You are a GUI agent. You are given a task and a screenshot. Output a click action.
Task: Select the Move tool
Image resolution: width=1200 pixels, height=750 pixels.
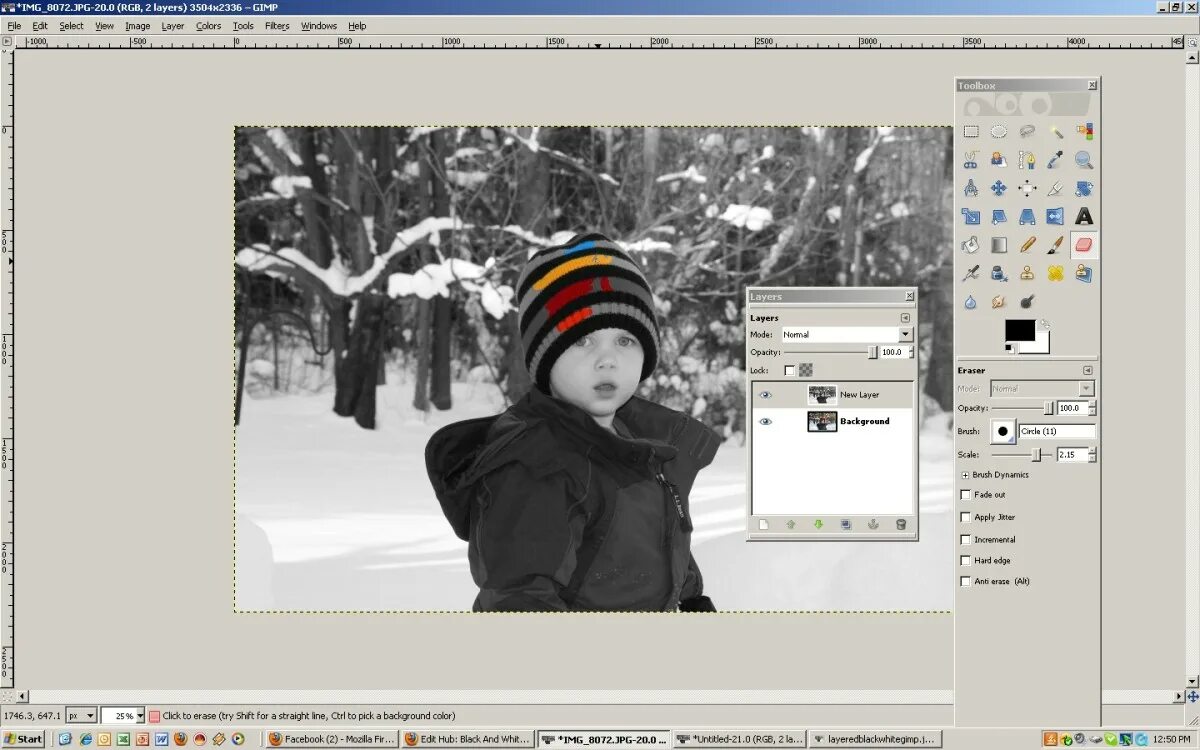pyautogui.click(x=999, y=187)
